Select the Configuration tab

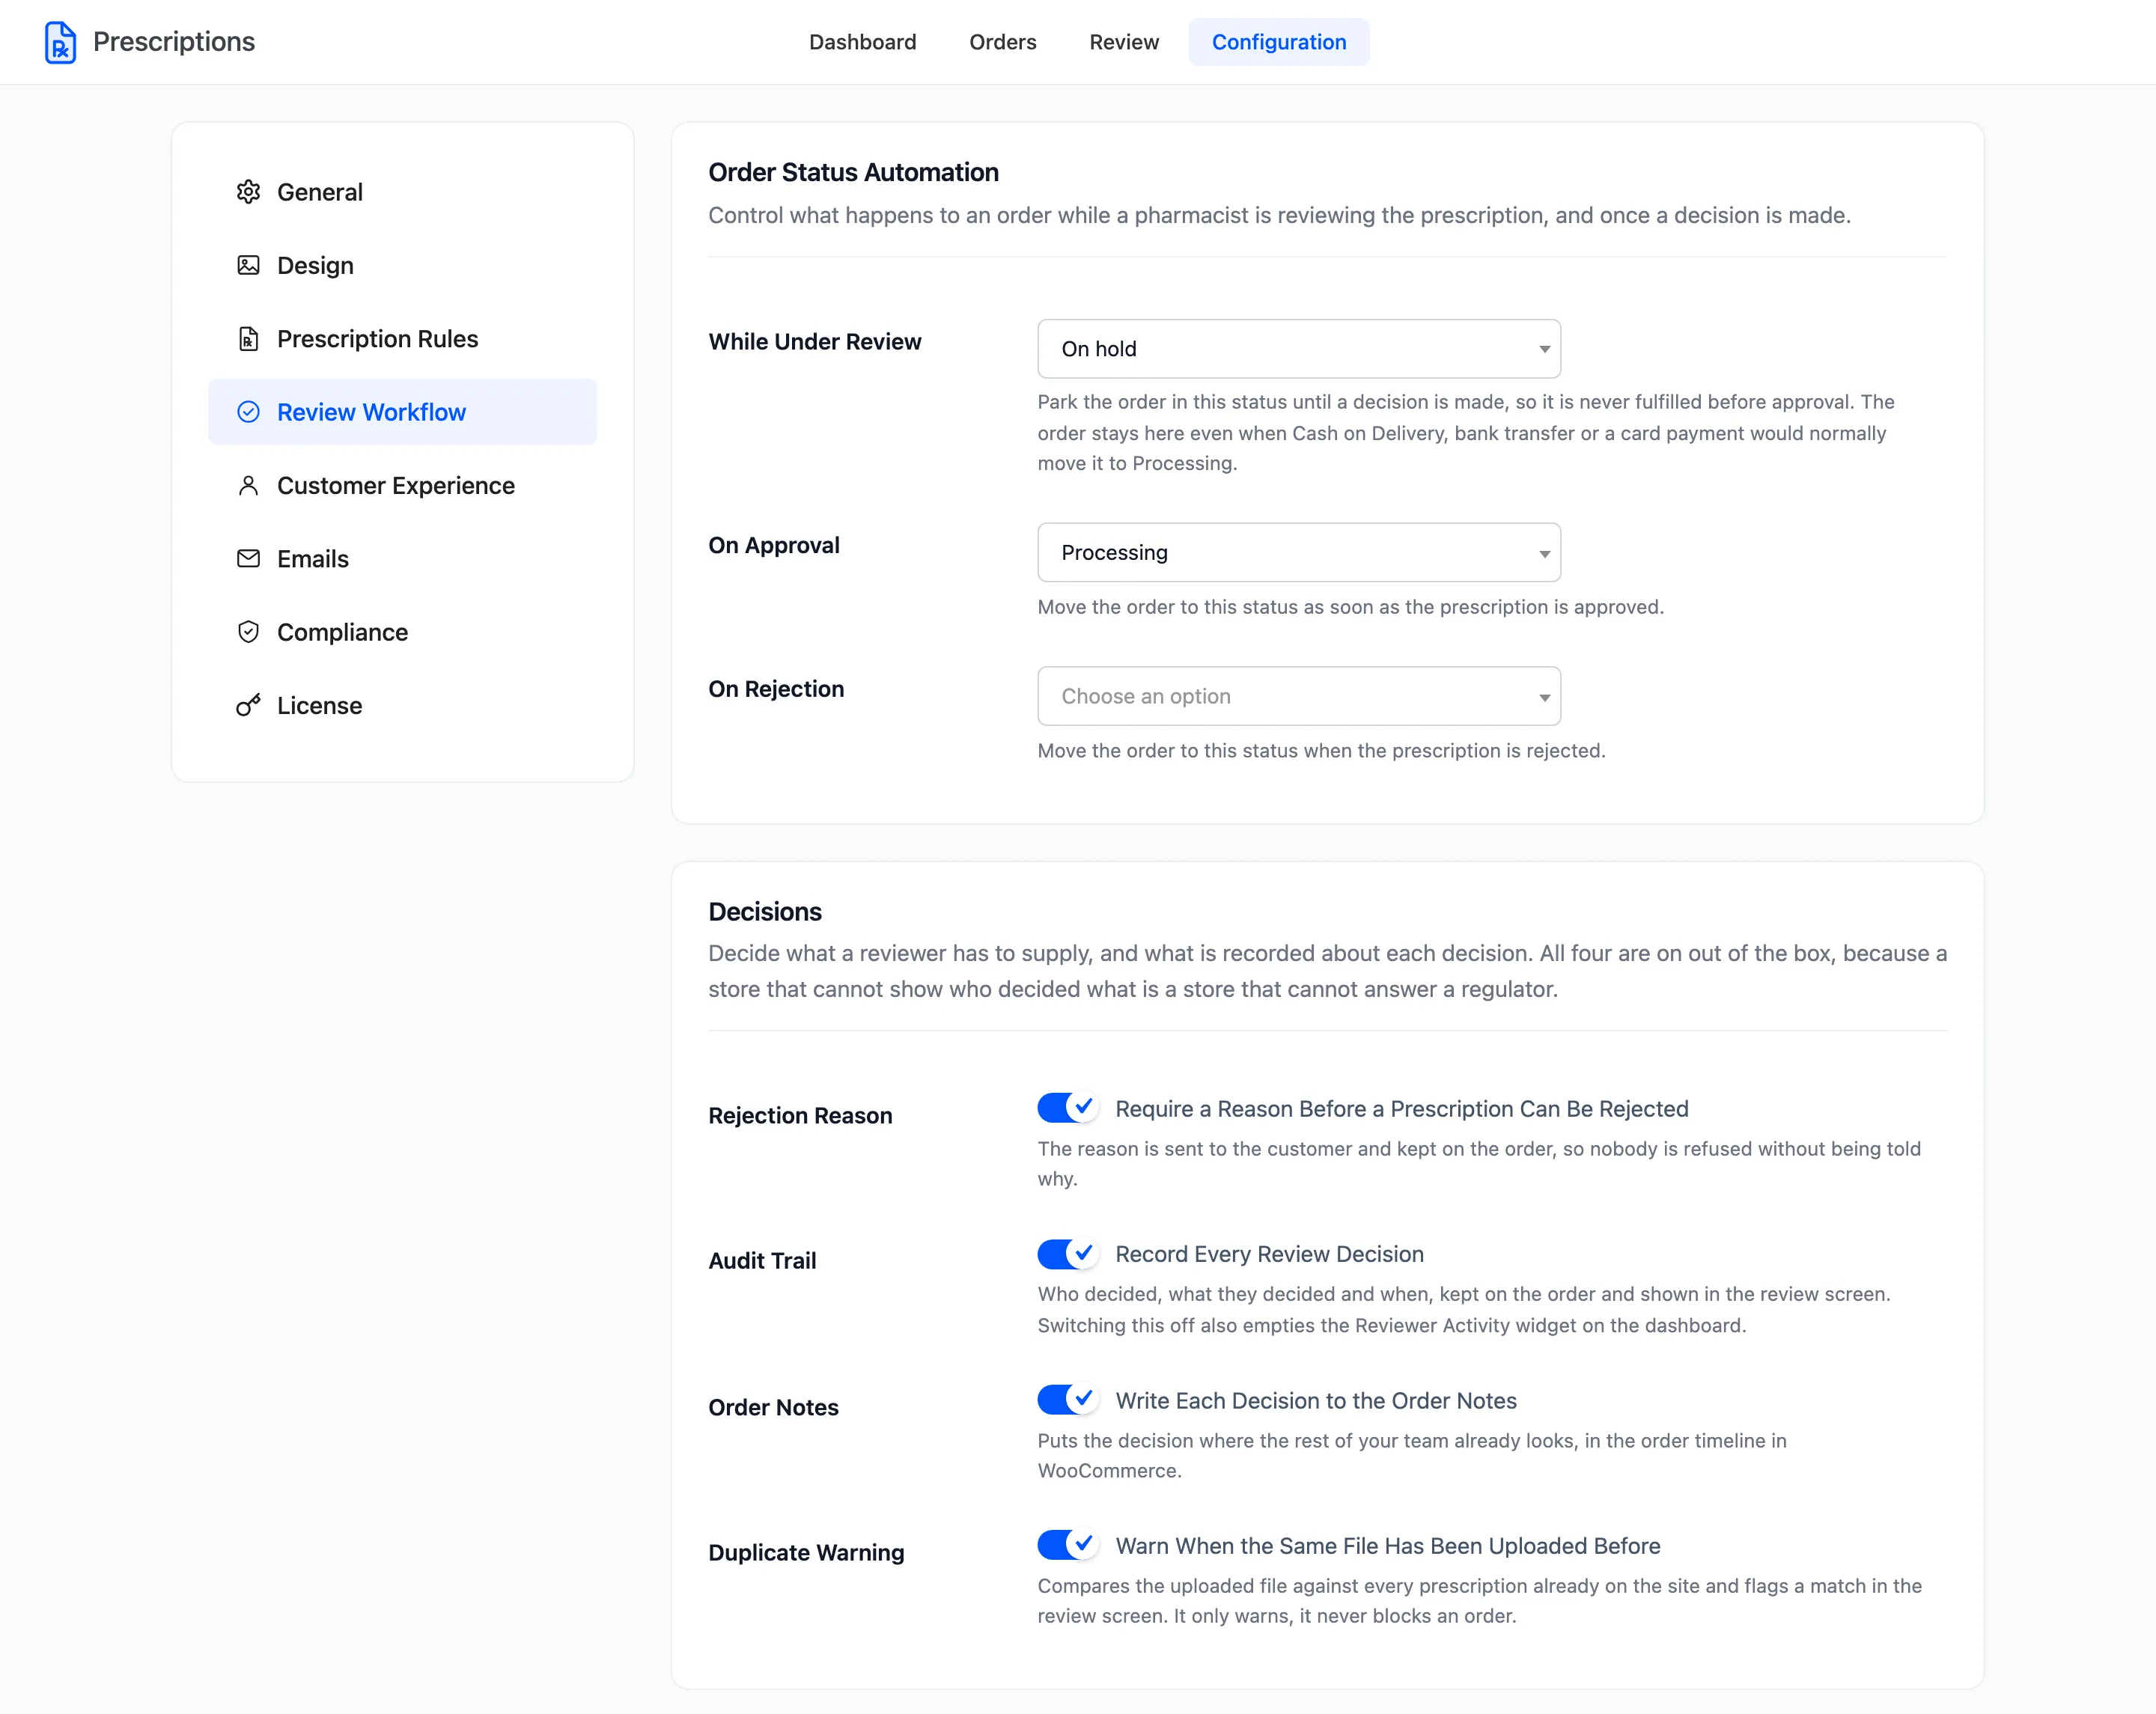(x=1279, y=42)
